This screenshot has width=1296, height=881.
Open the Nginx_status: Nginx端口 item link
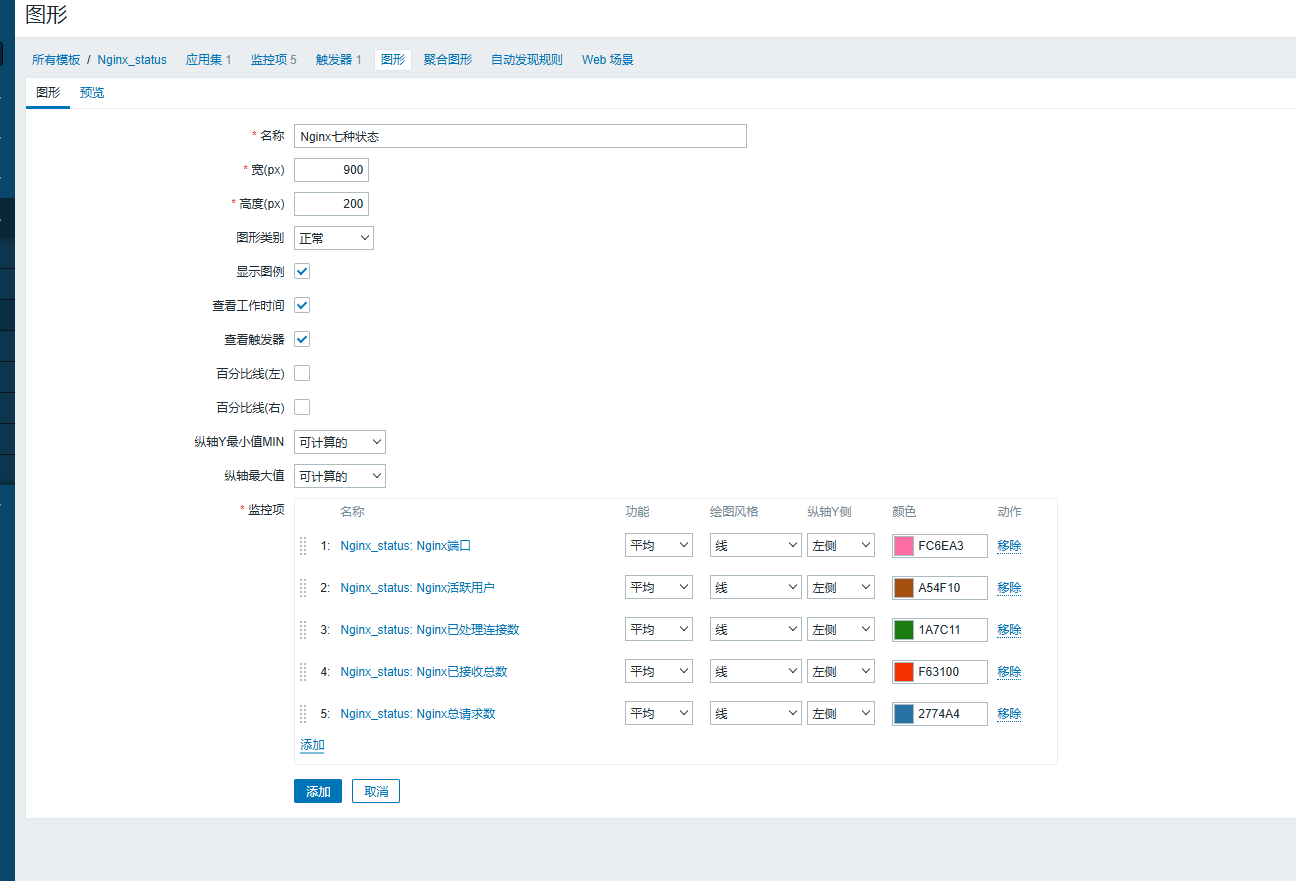click(x=405, y=546)
